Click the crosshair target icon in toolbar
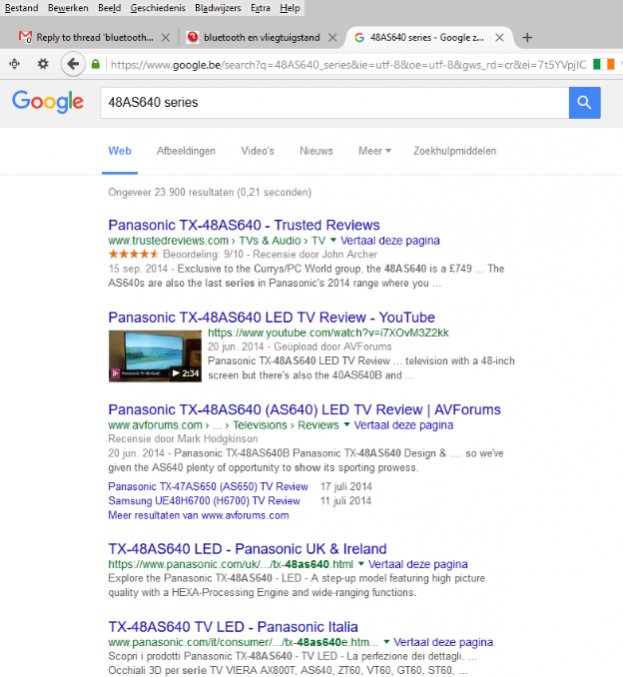 tap(14, 64)
